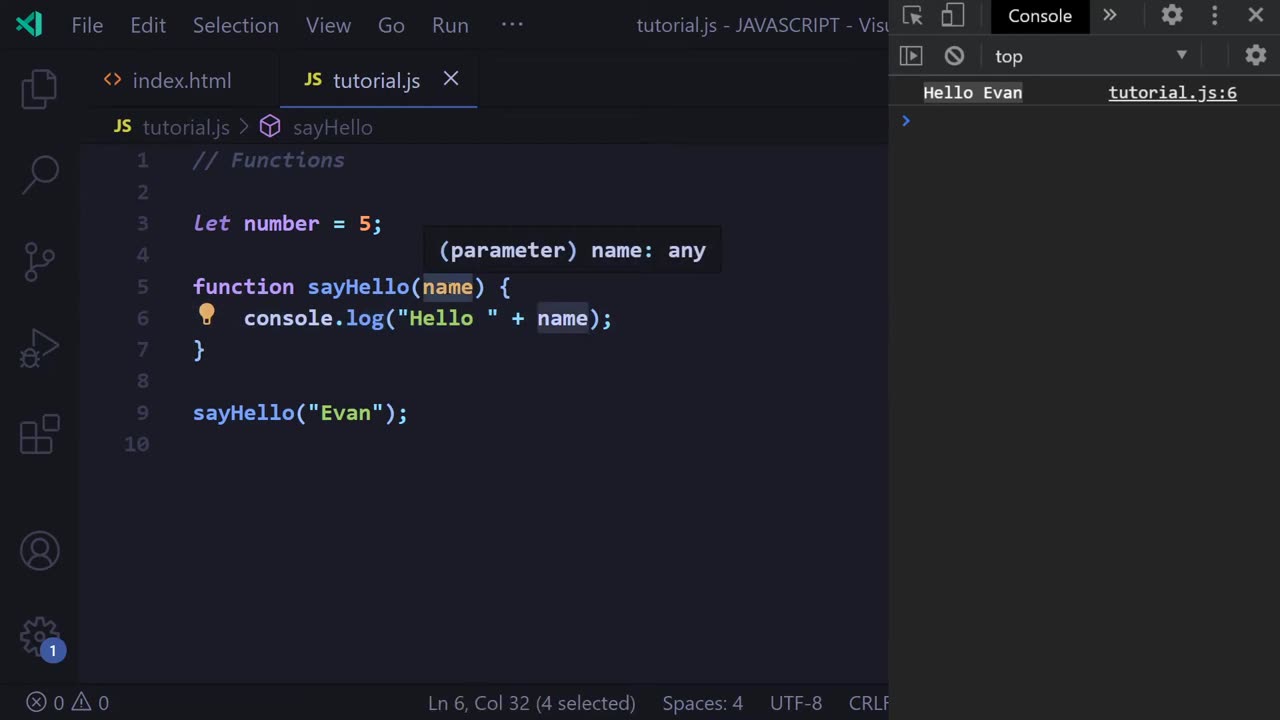Click the console input prompt arrow

[906, 121]
